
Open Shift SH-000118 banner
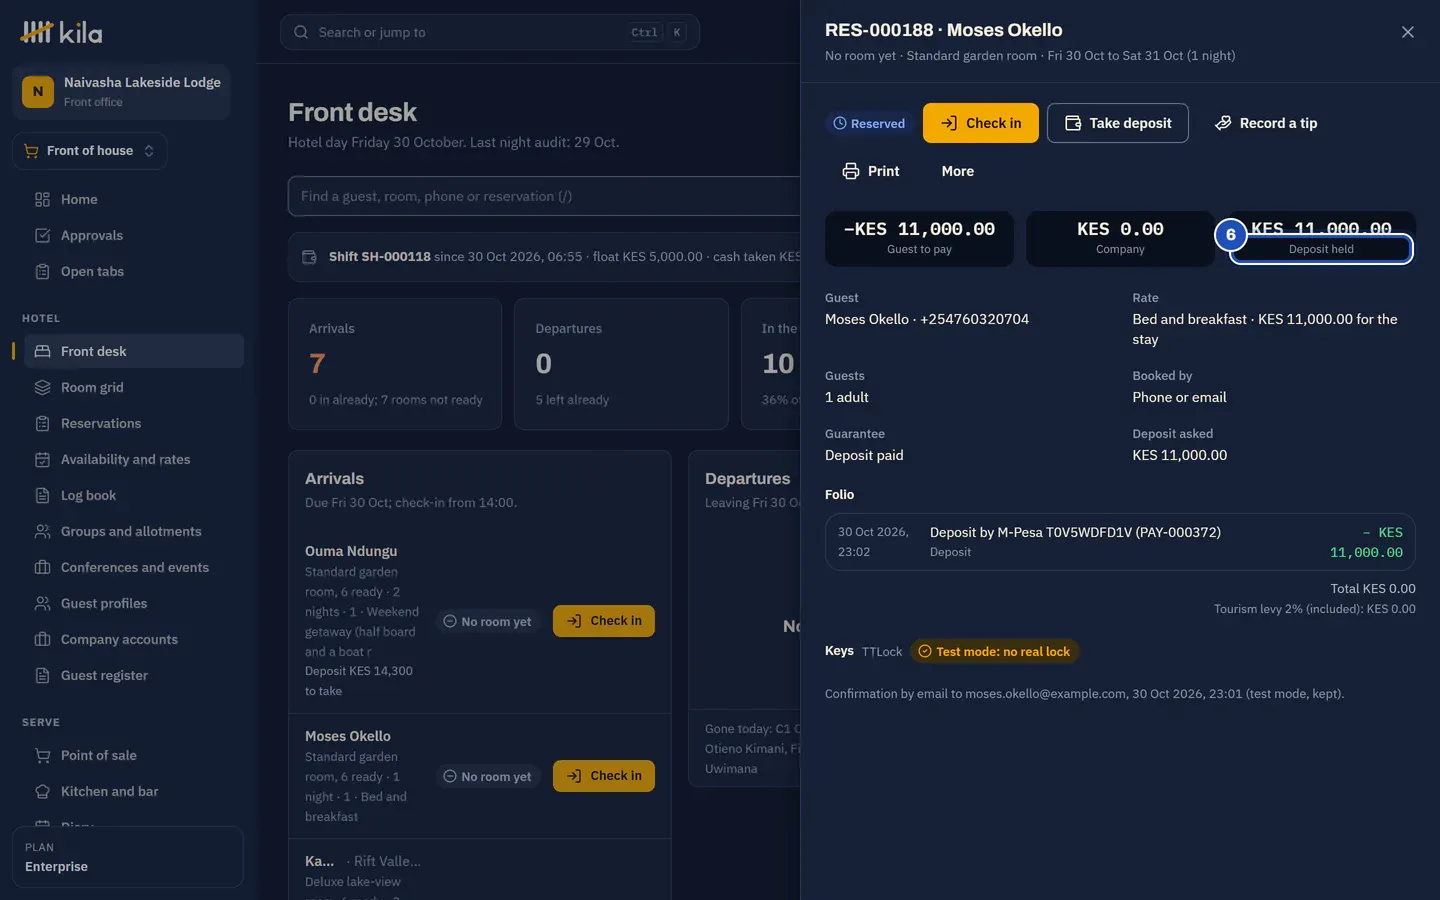544,257
